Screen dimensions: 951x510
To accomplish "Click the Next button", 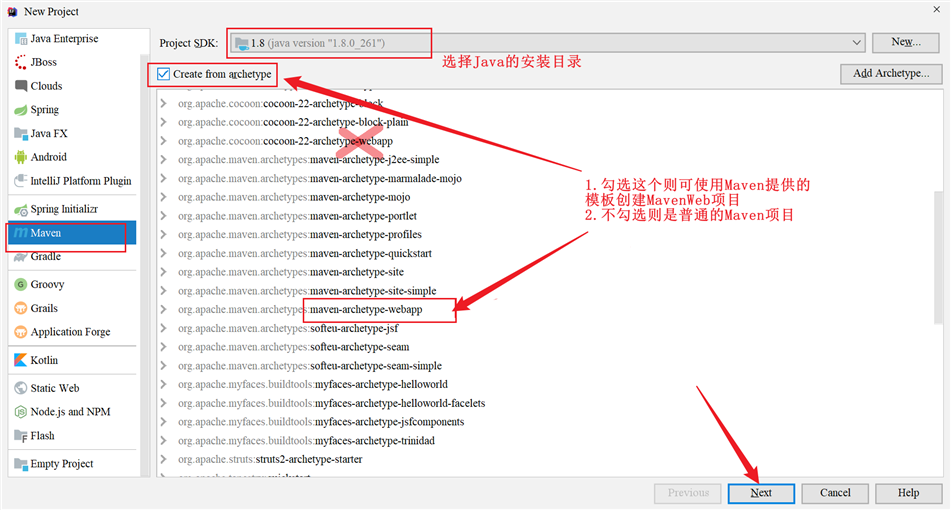I will (x=761, y=493).
